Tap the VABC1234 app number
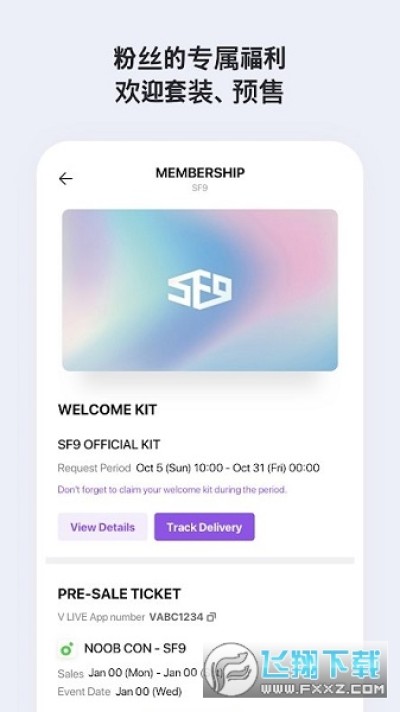 [176, 617]
